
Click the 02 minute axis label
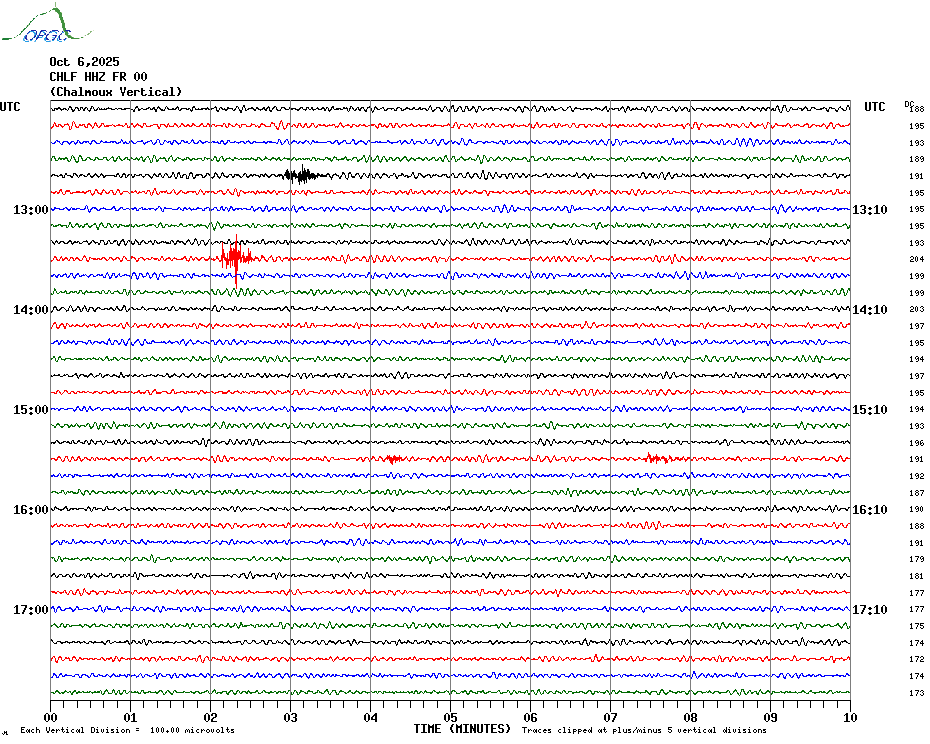[x=211, y=718]
